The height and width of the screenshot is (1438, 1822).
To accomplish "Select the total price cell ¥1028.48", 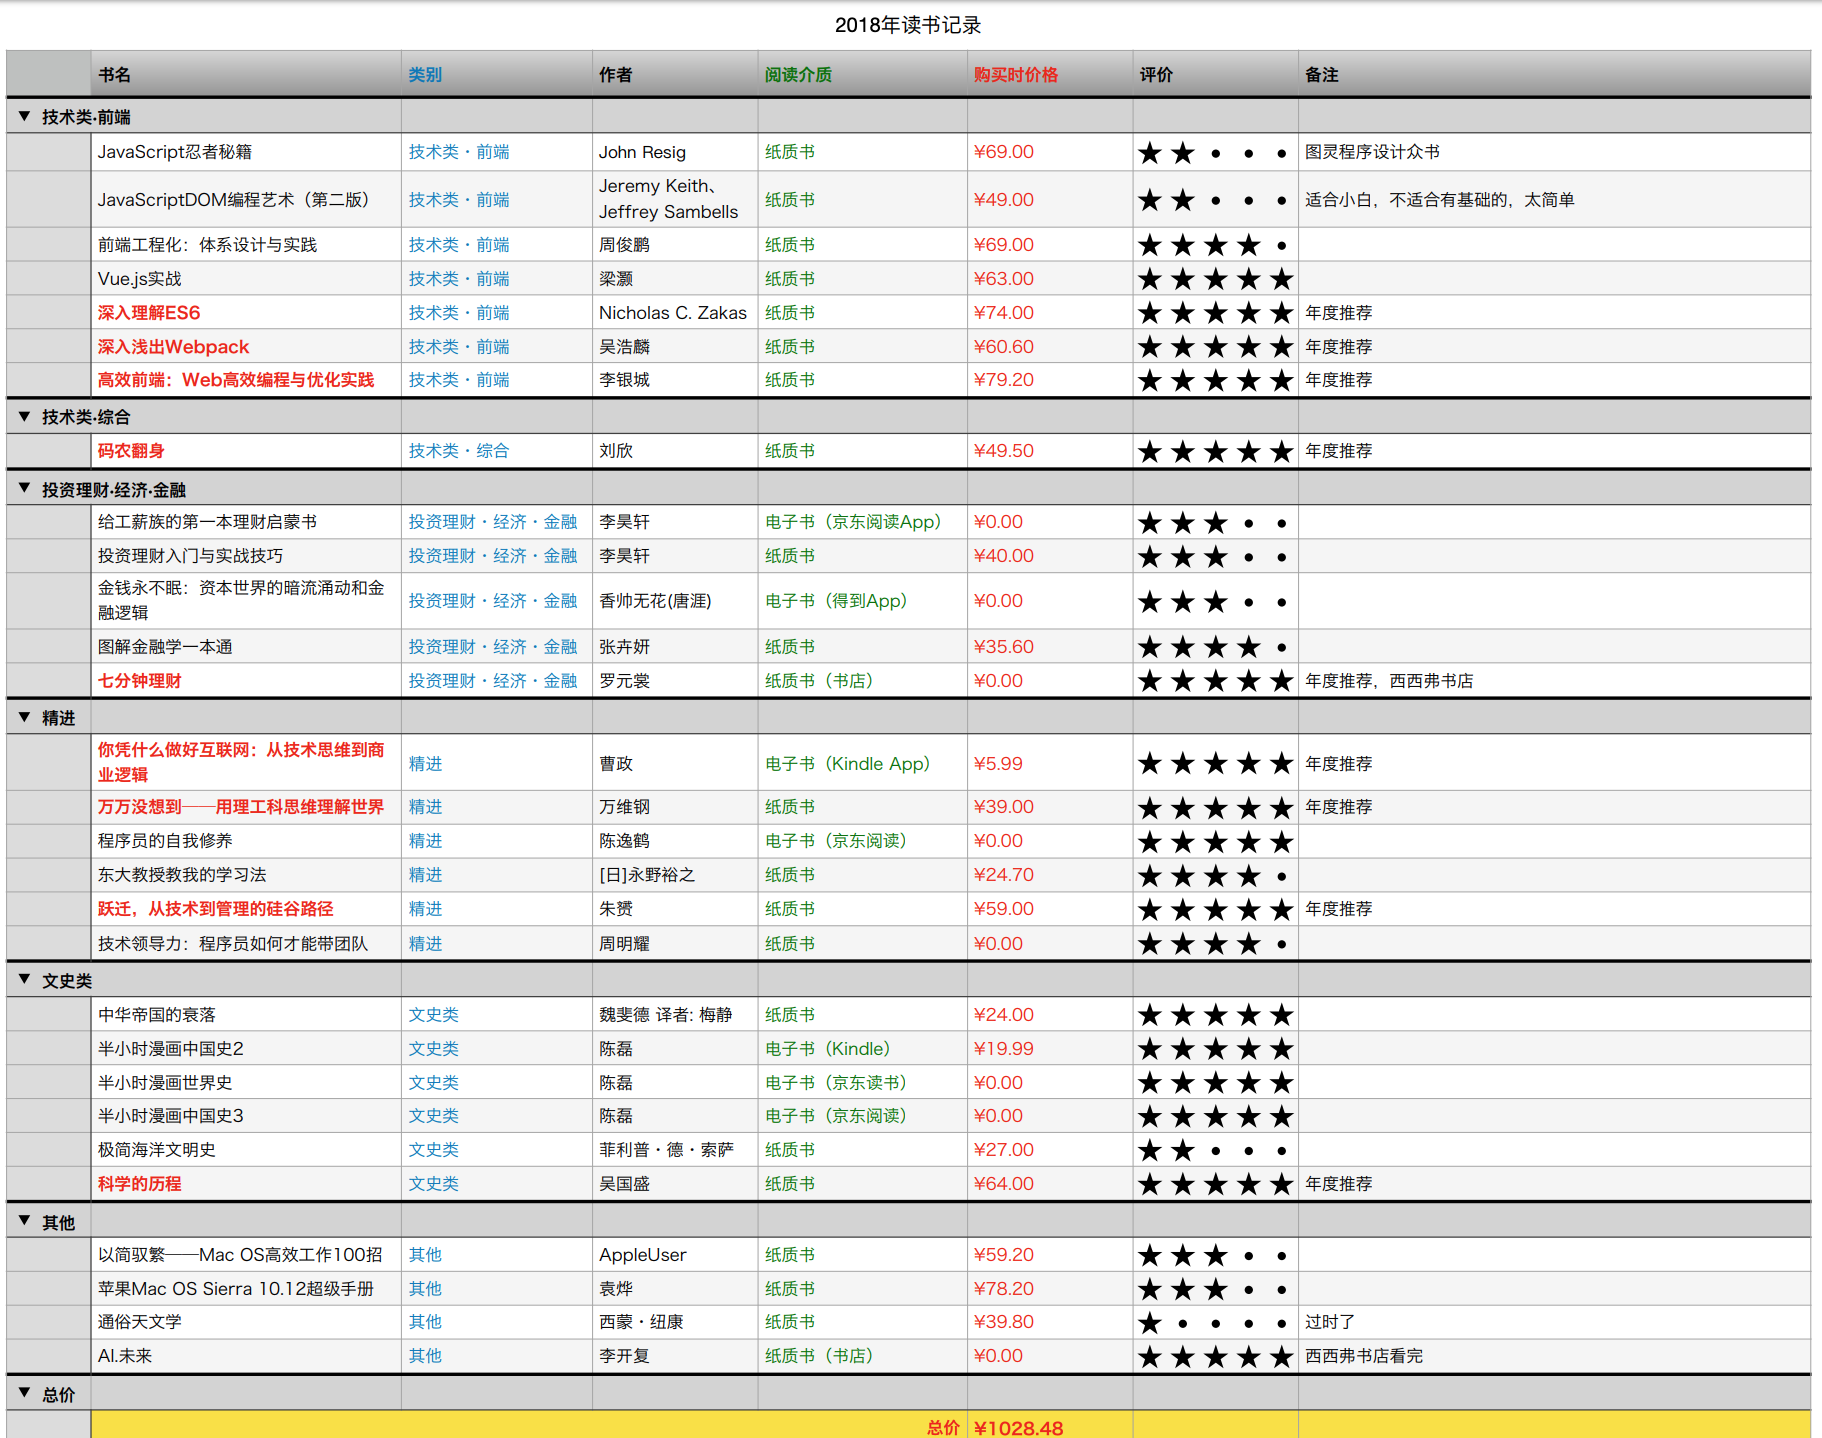I will [x=1050, y=1425].
